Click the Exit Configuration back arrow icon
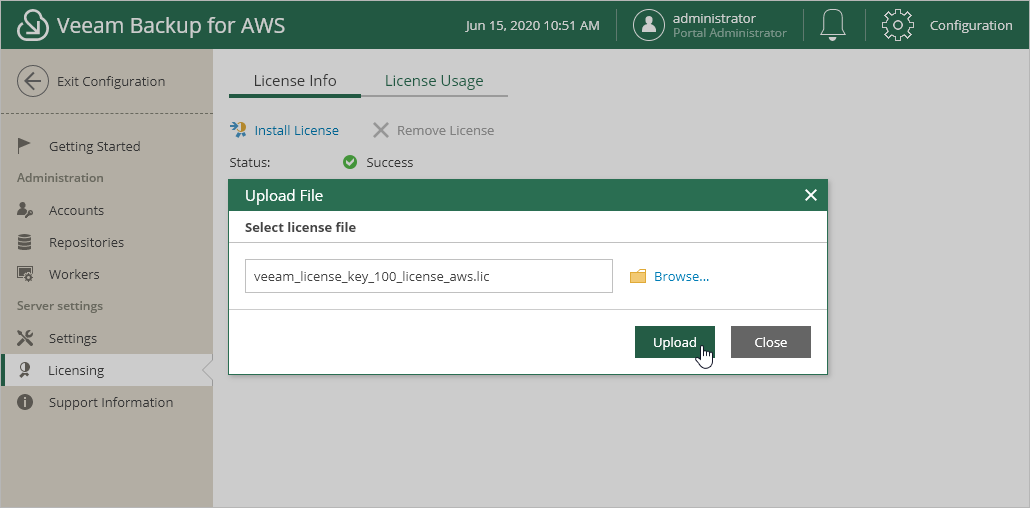This screenshot has height=508, width=1030. pos(33,81)
